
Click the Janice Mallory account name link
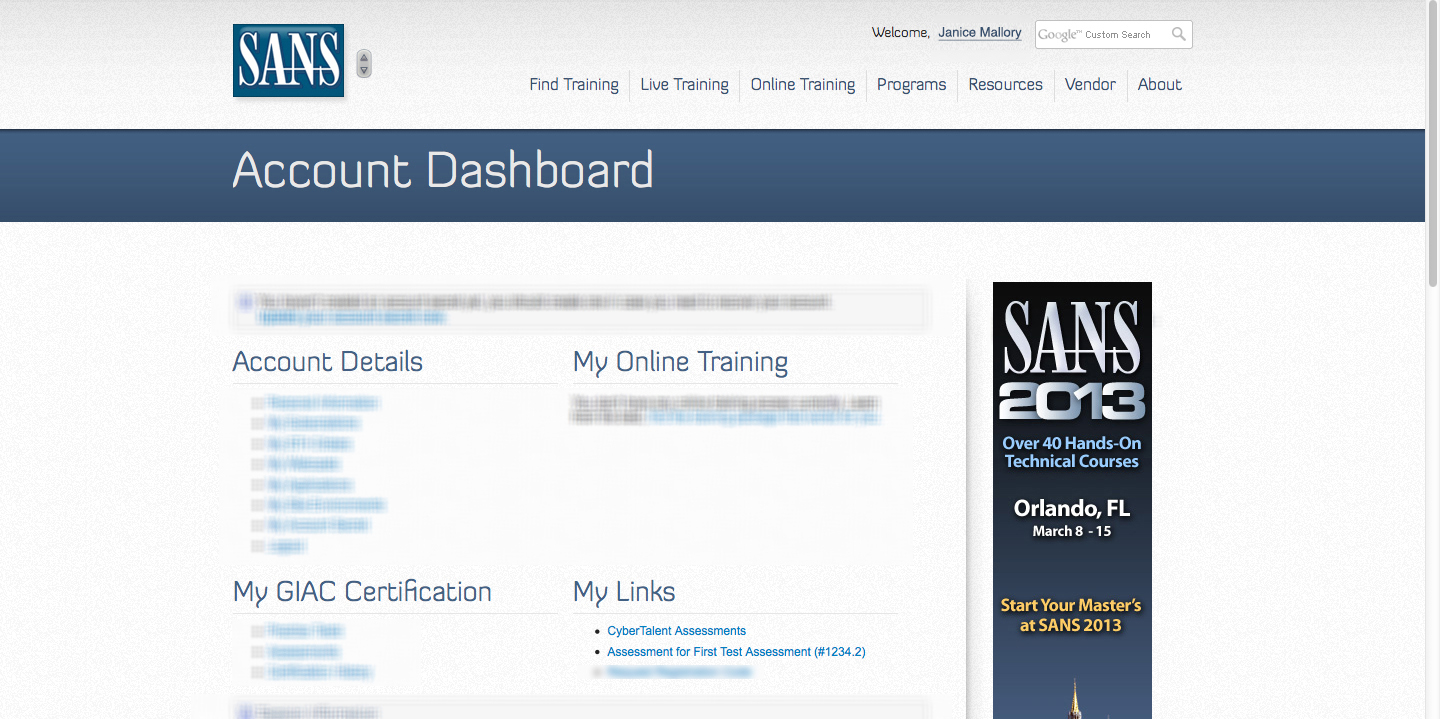pyautogui.click(x=979, y=33)
